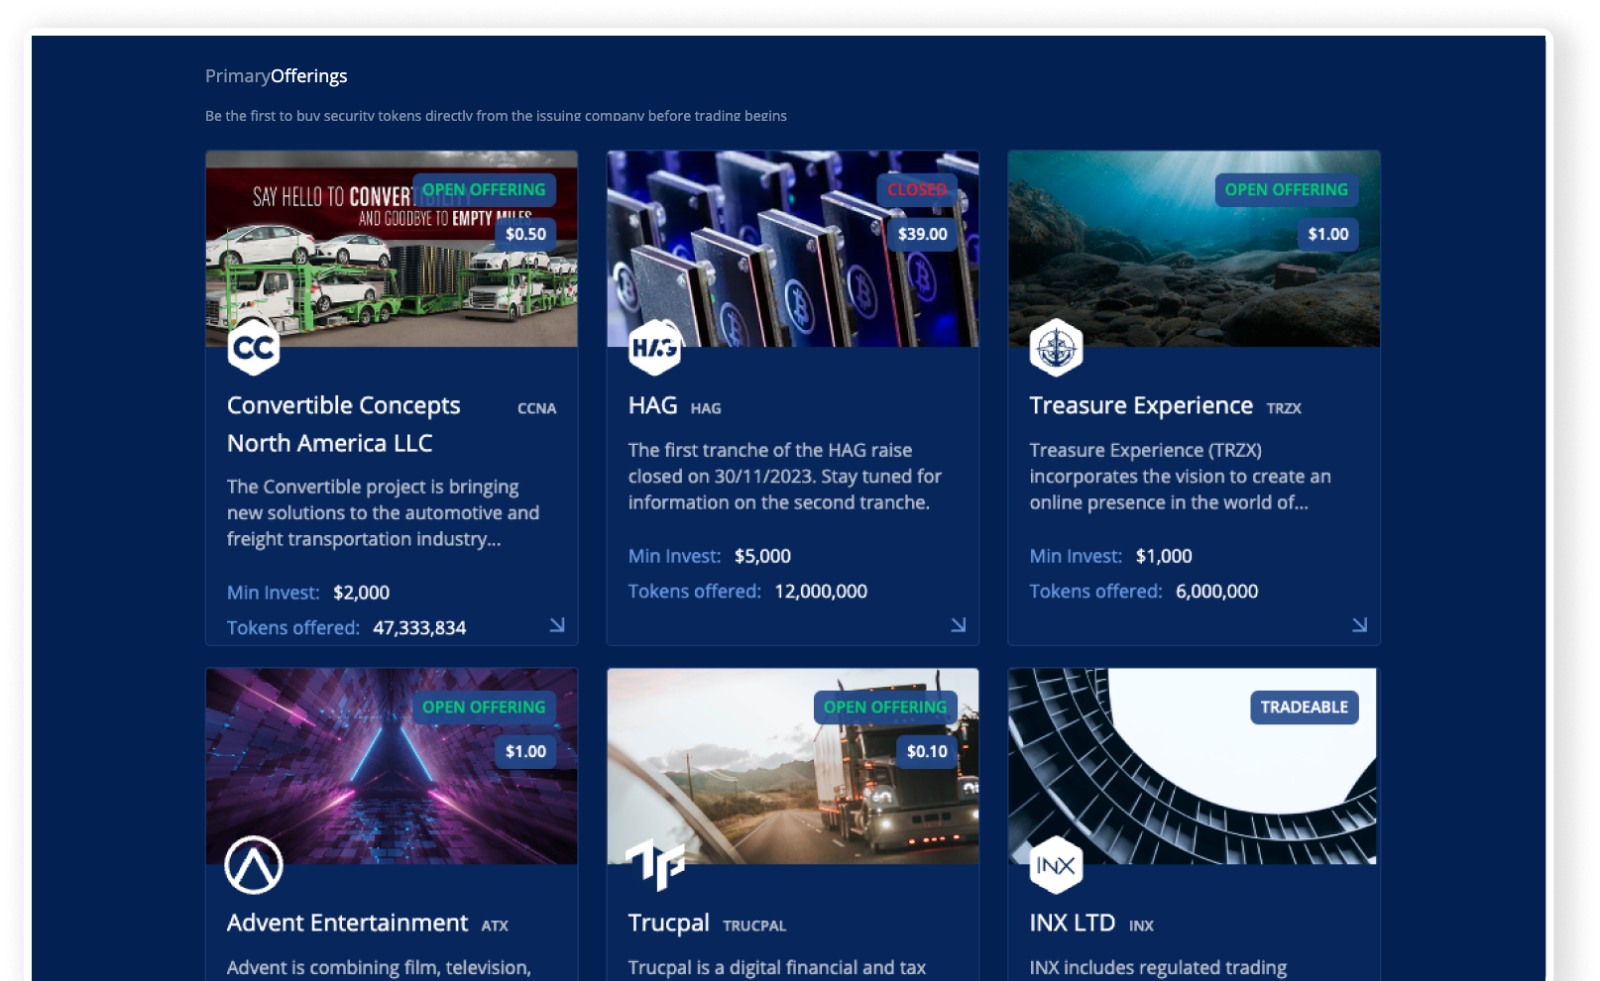Click the $0.10 badge on Trucpal card
Viewport: 1600px width, 981px height.
pos(926,751)
